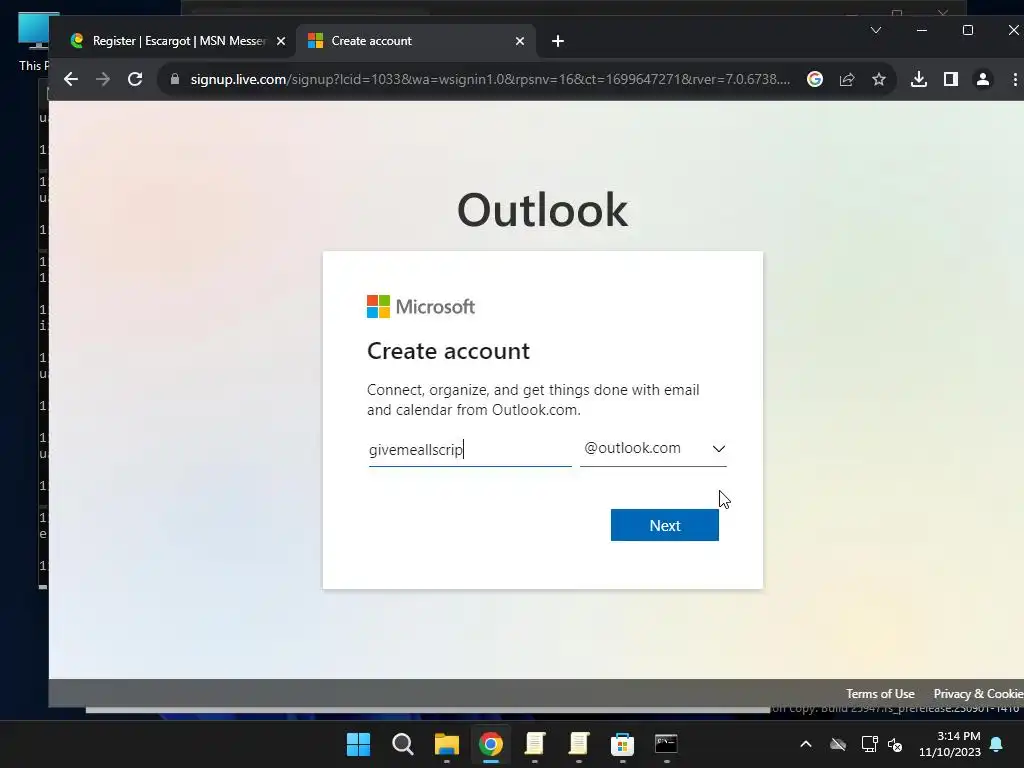Expand the @outlook.com domain dropdown
Screen dimensions: 1024x768
pos(653,449)
